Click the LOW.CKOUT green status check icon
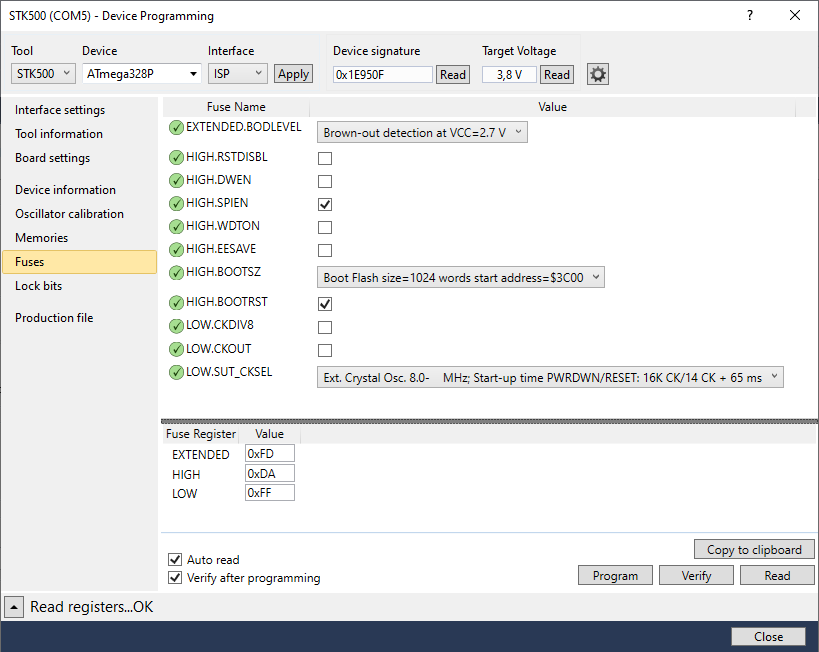 pos(177,349)
